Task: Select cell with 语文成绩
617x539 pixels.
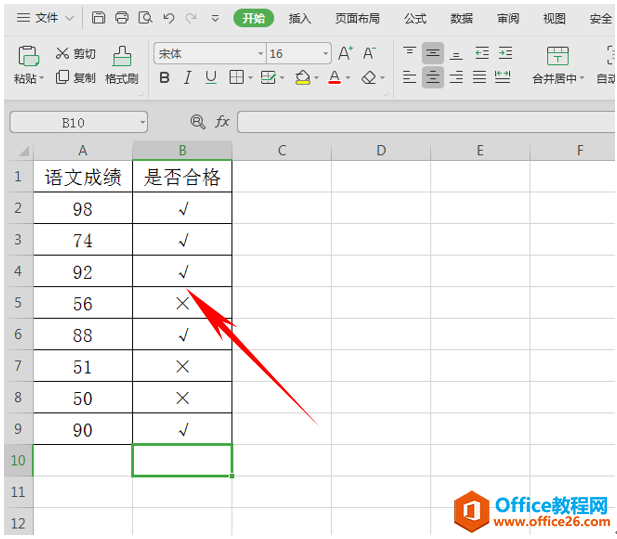Action: pos(83,177)
